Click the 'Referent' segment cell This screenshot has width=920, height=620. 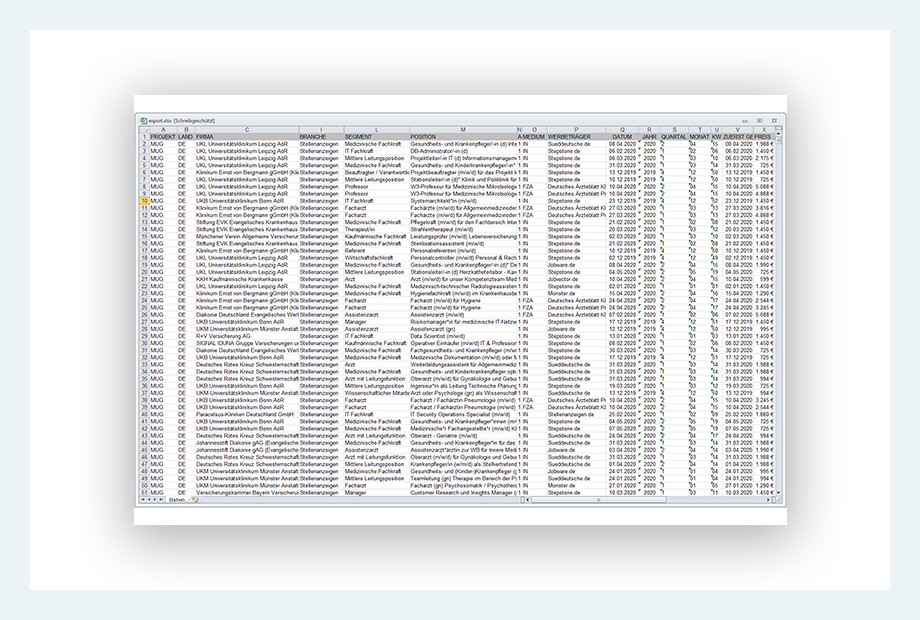tap(377, 250)
